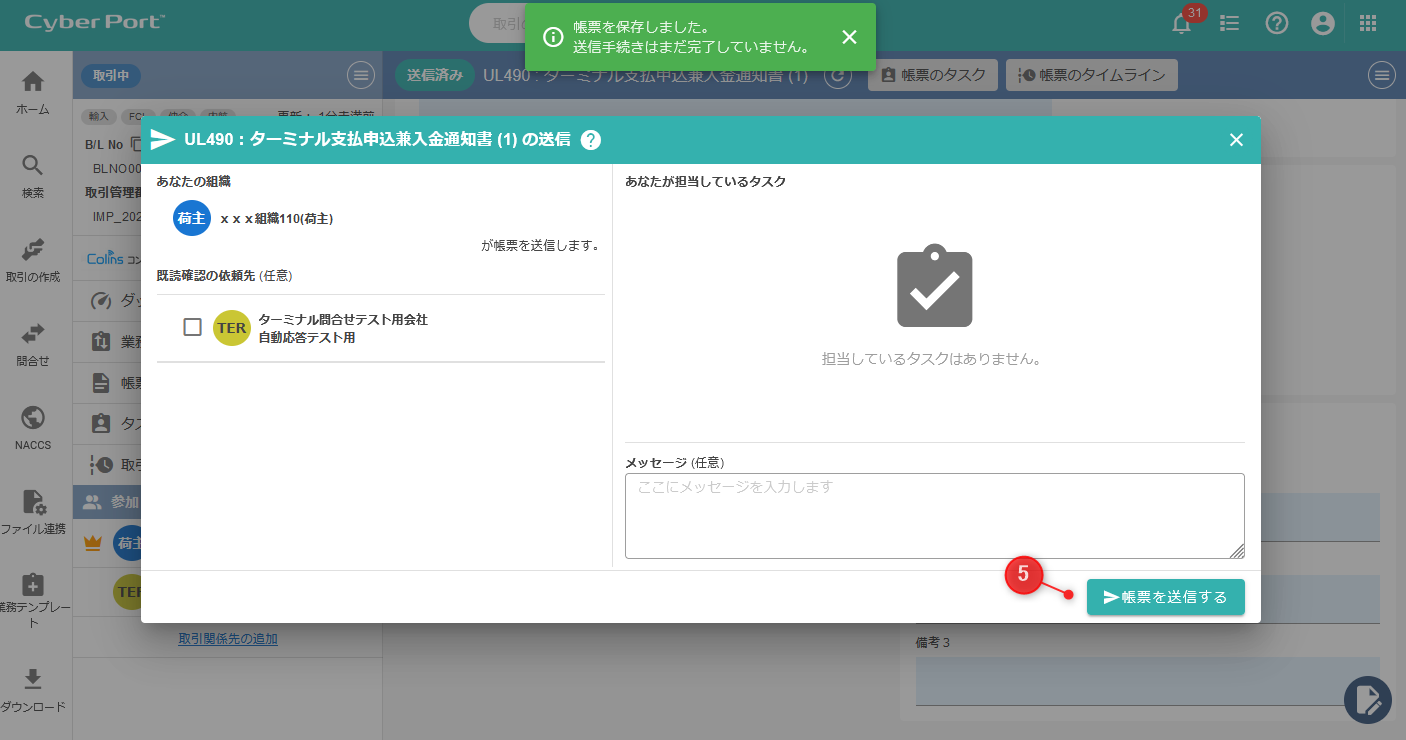Viewport: 1406px width, 740px height.
Task: Click the メッセージ text input area
Action: 934,515
